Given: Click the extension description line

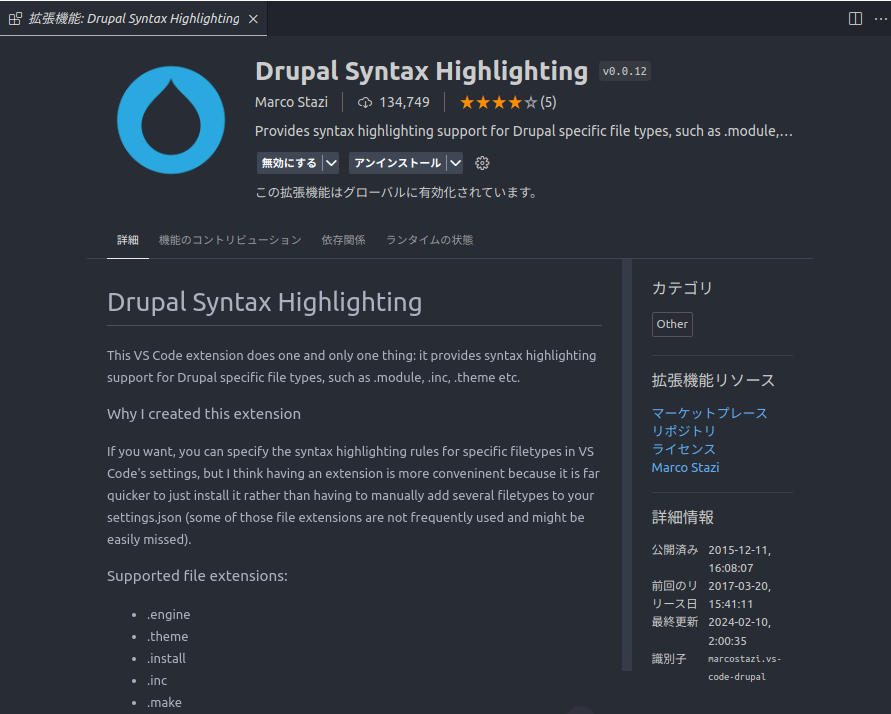Looking at the screenshot, I should (523, 131).
